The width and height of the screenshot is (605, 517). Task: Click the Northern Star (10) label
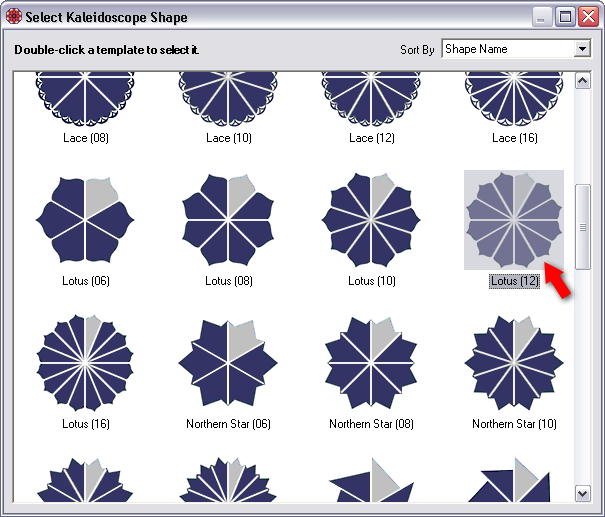[514, 424]
